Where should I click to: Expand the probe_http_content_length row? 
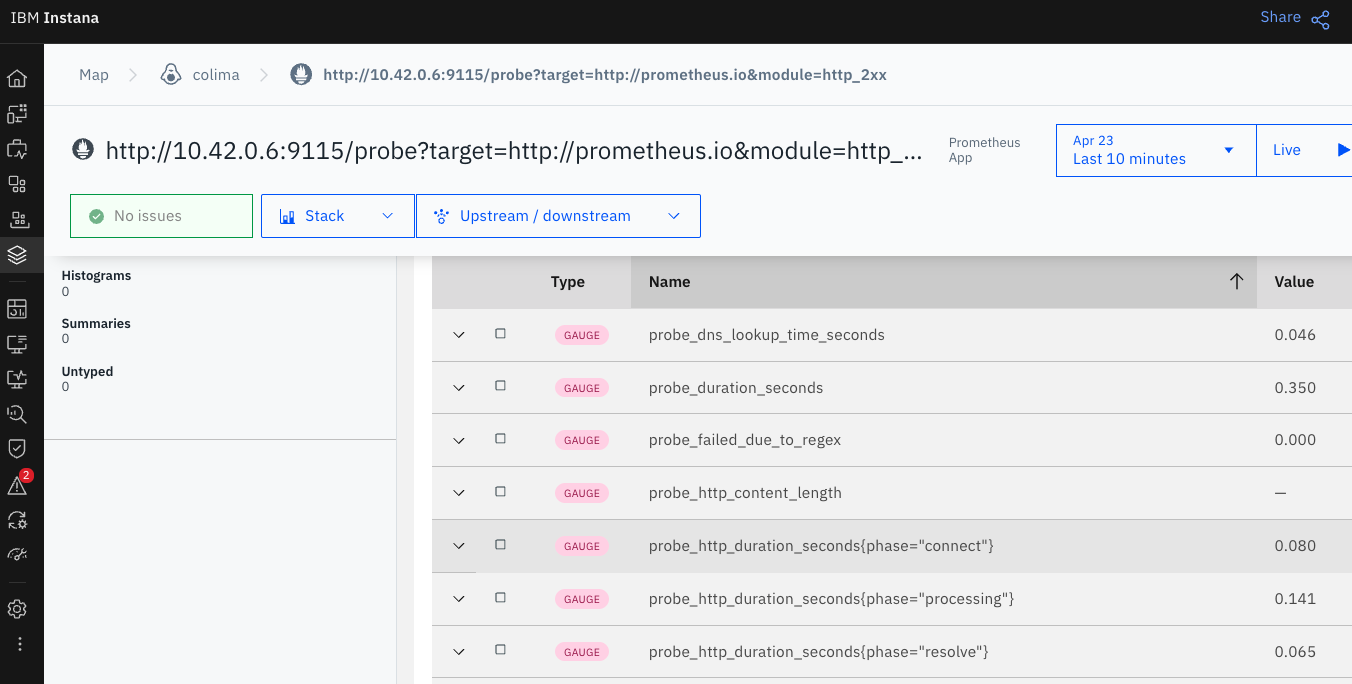tap(459, 493)
